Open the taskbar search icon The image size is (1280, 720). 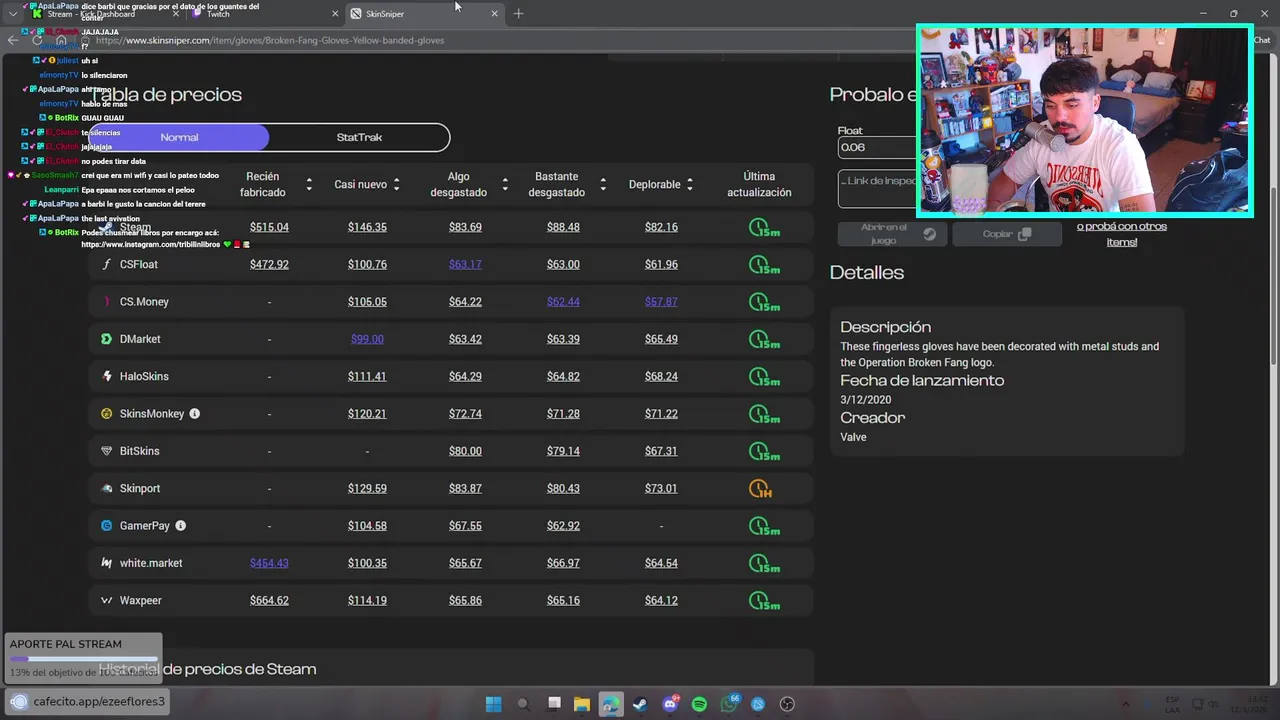pos(523,704)
